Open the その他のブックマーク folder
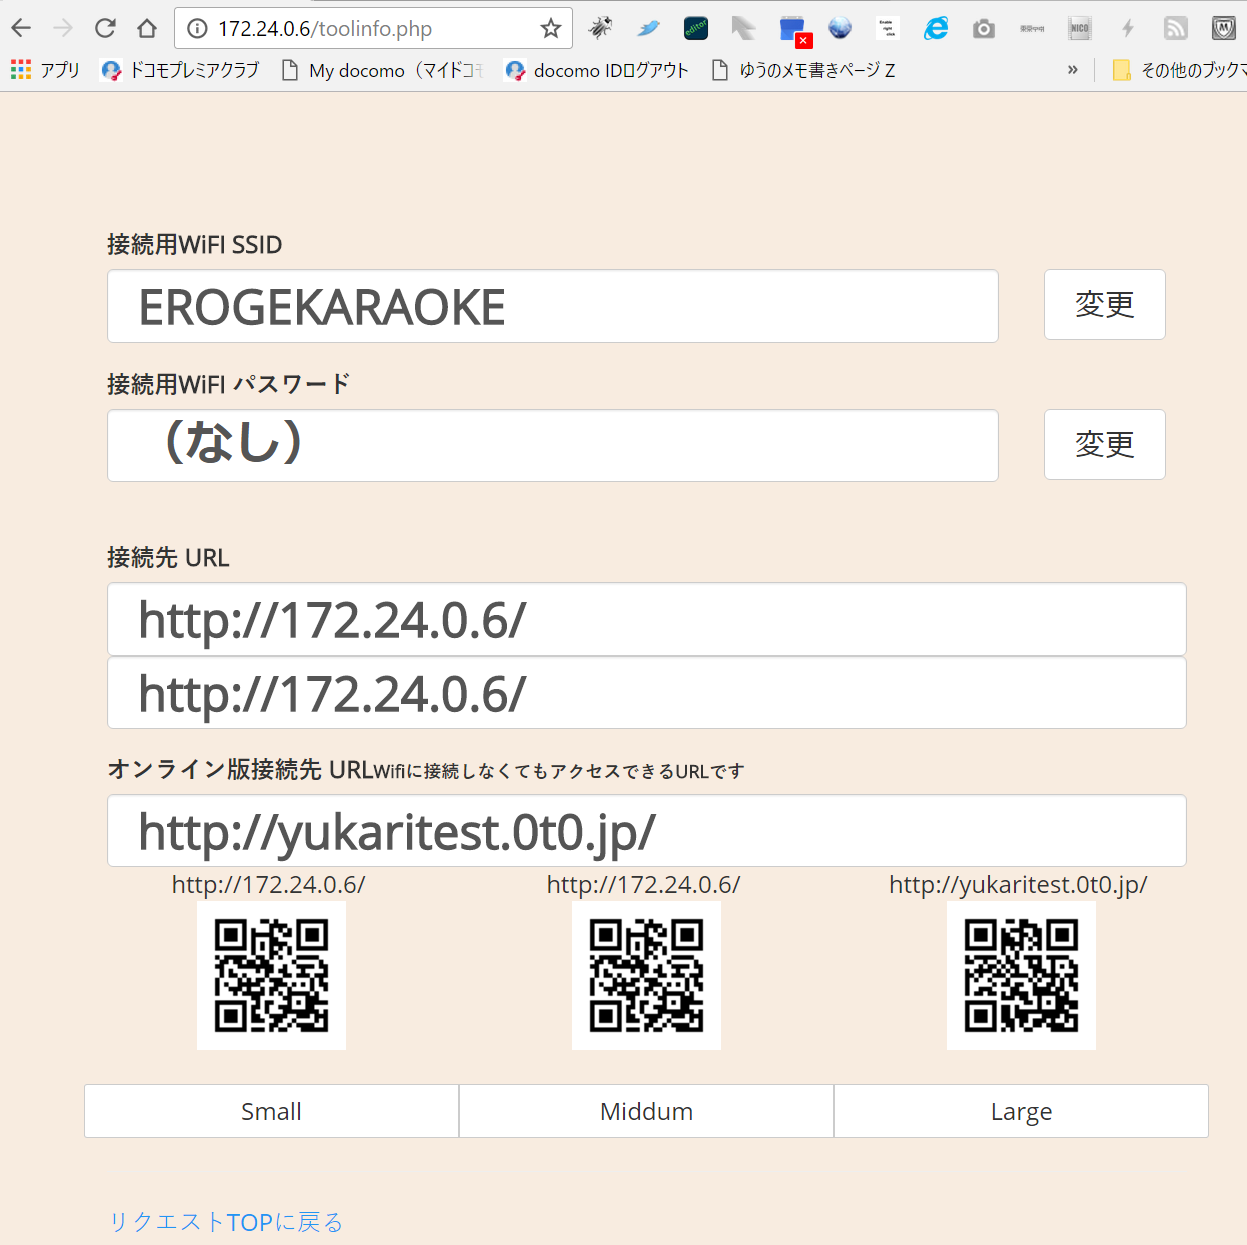 [1179, 70]
